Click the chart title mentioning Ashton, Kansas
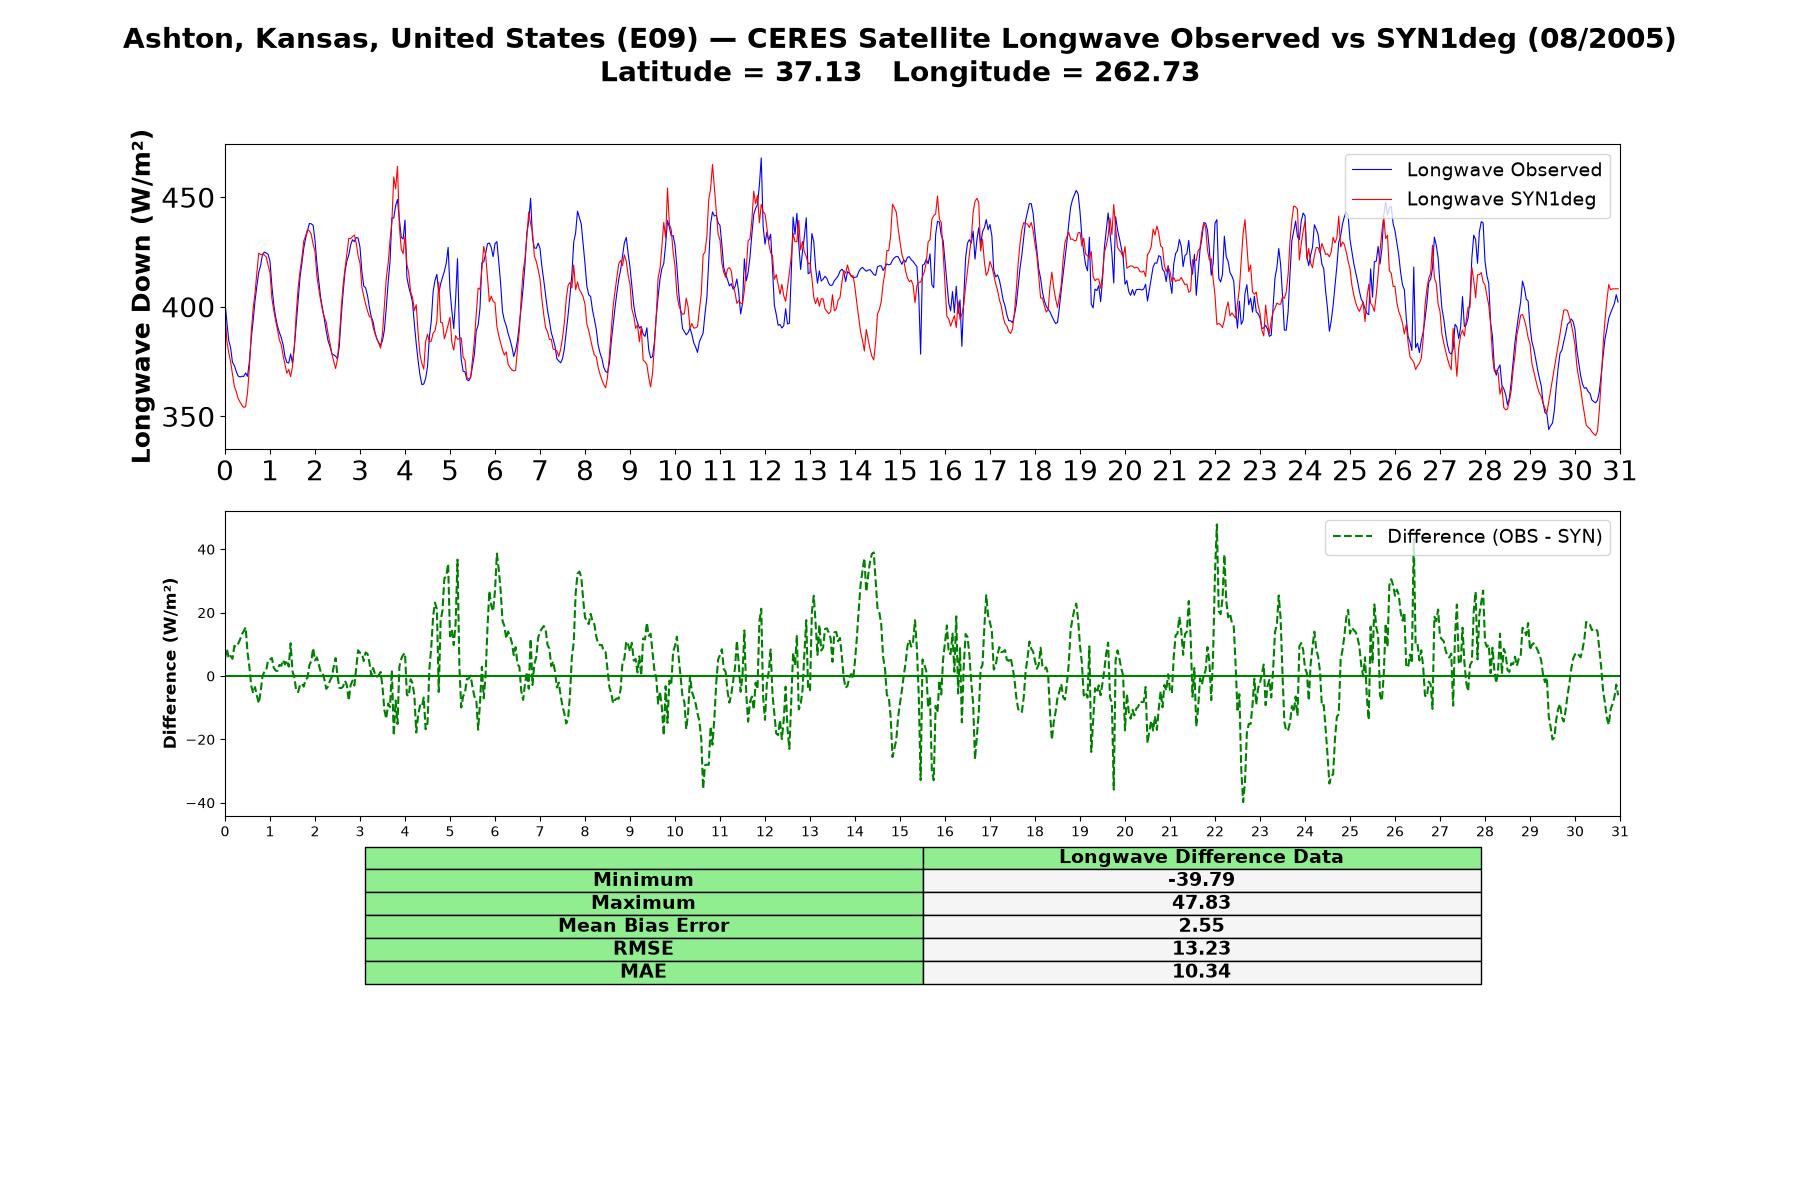The height and width of the screenshot is (1200, 1800). click(x=899, y=39)
